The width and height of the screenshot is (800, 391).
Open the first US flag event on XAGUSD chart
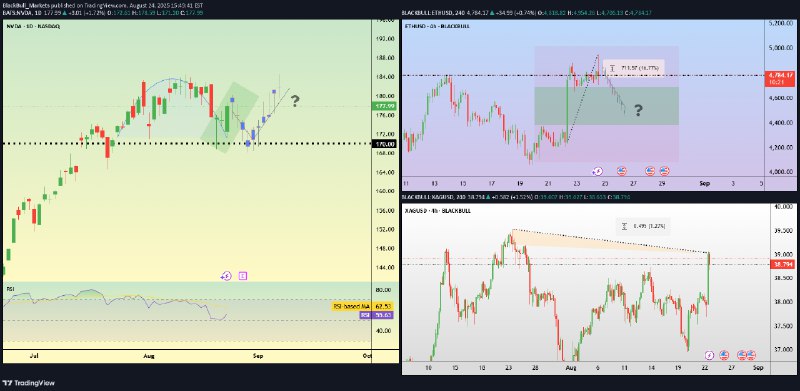(x=723, y=355)
